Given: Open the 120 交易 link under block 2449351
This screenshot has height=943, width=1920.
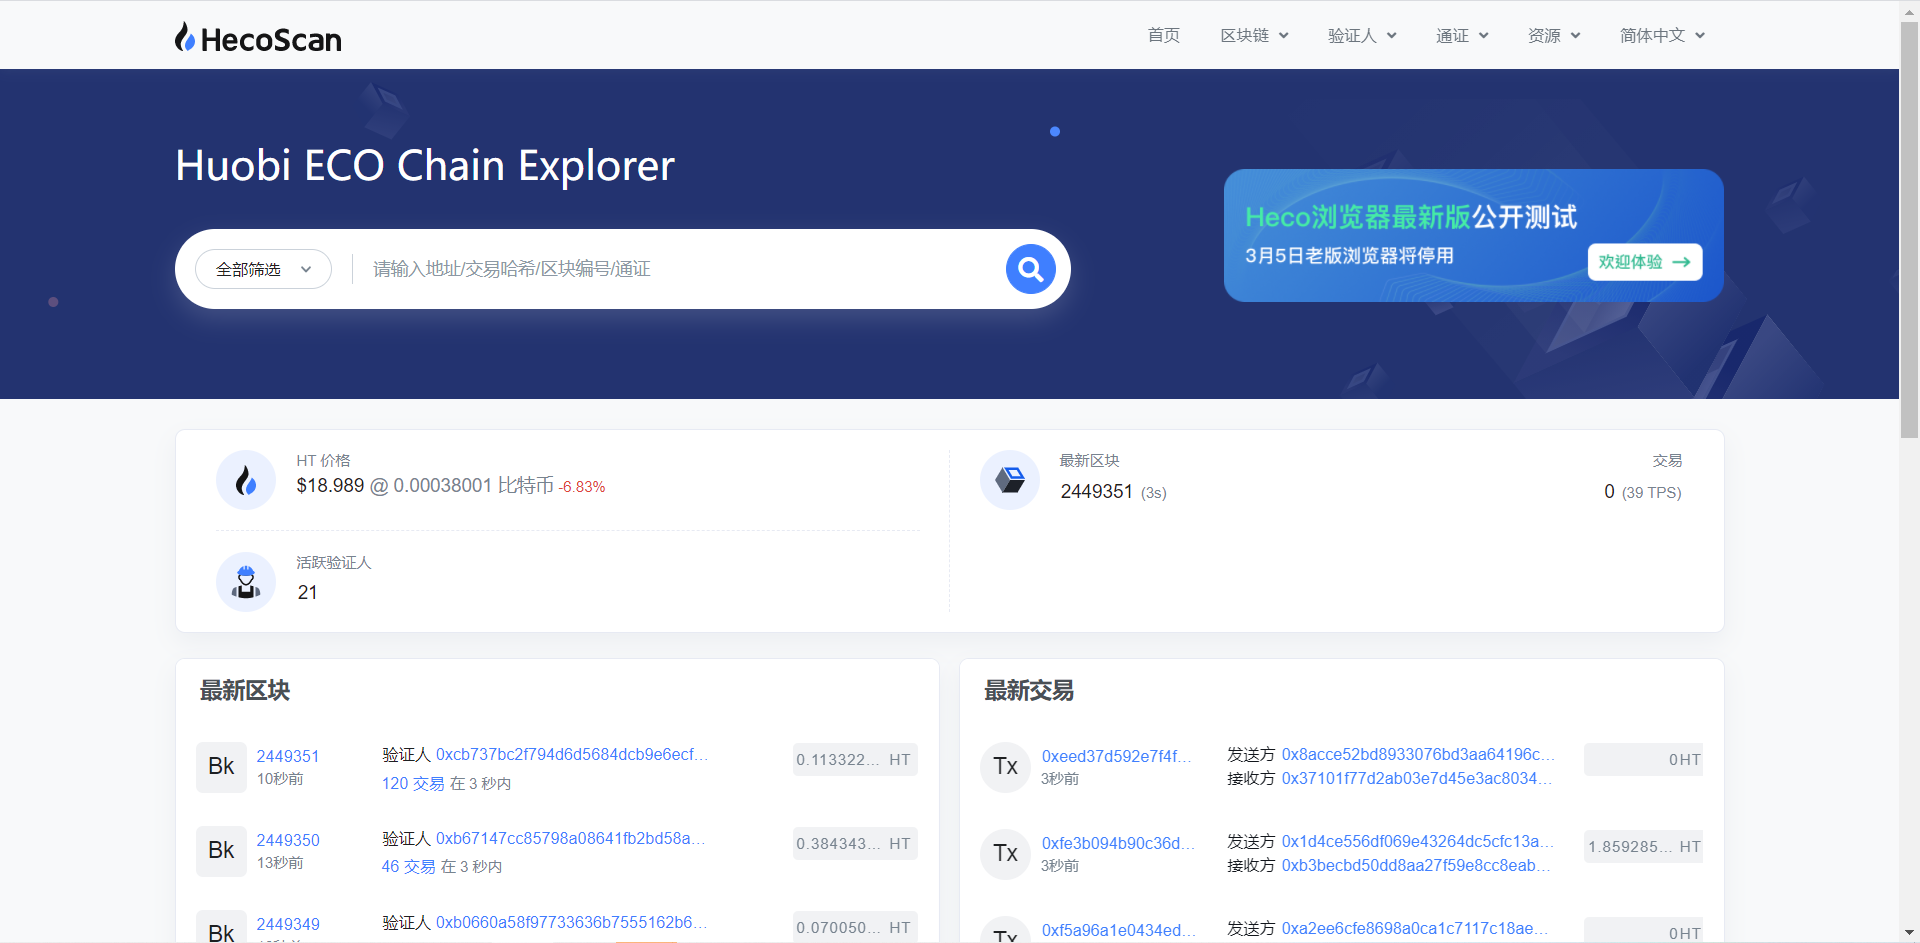Looking at the screenshot, I should point(413,783).
